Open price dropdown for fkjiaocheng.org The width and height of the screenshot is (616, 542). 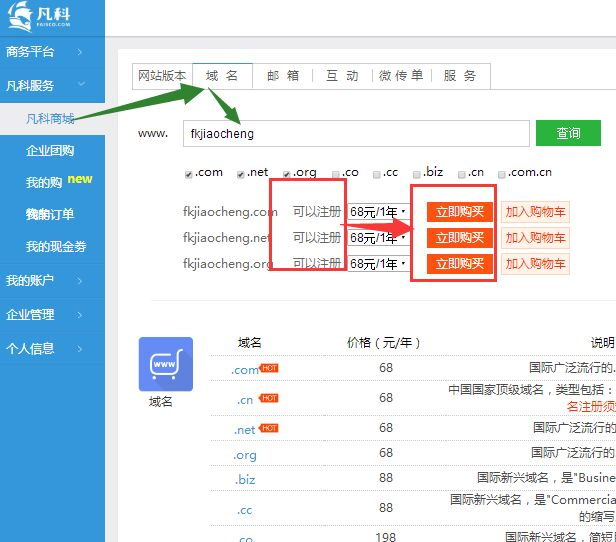click(378, 264)
